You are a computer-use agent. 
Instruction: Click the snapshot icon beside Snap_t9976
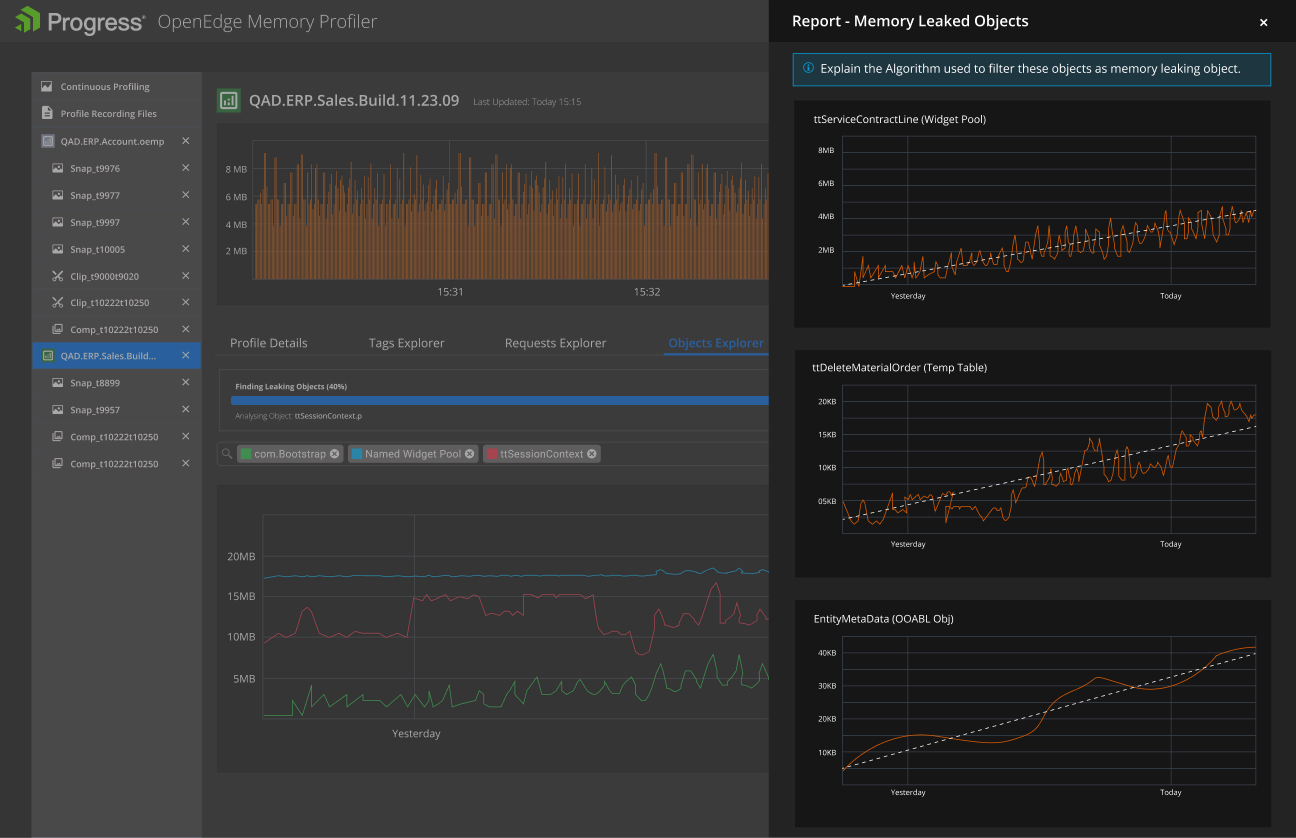pos(58,168)
